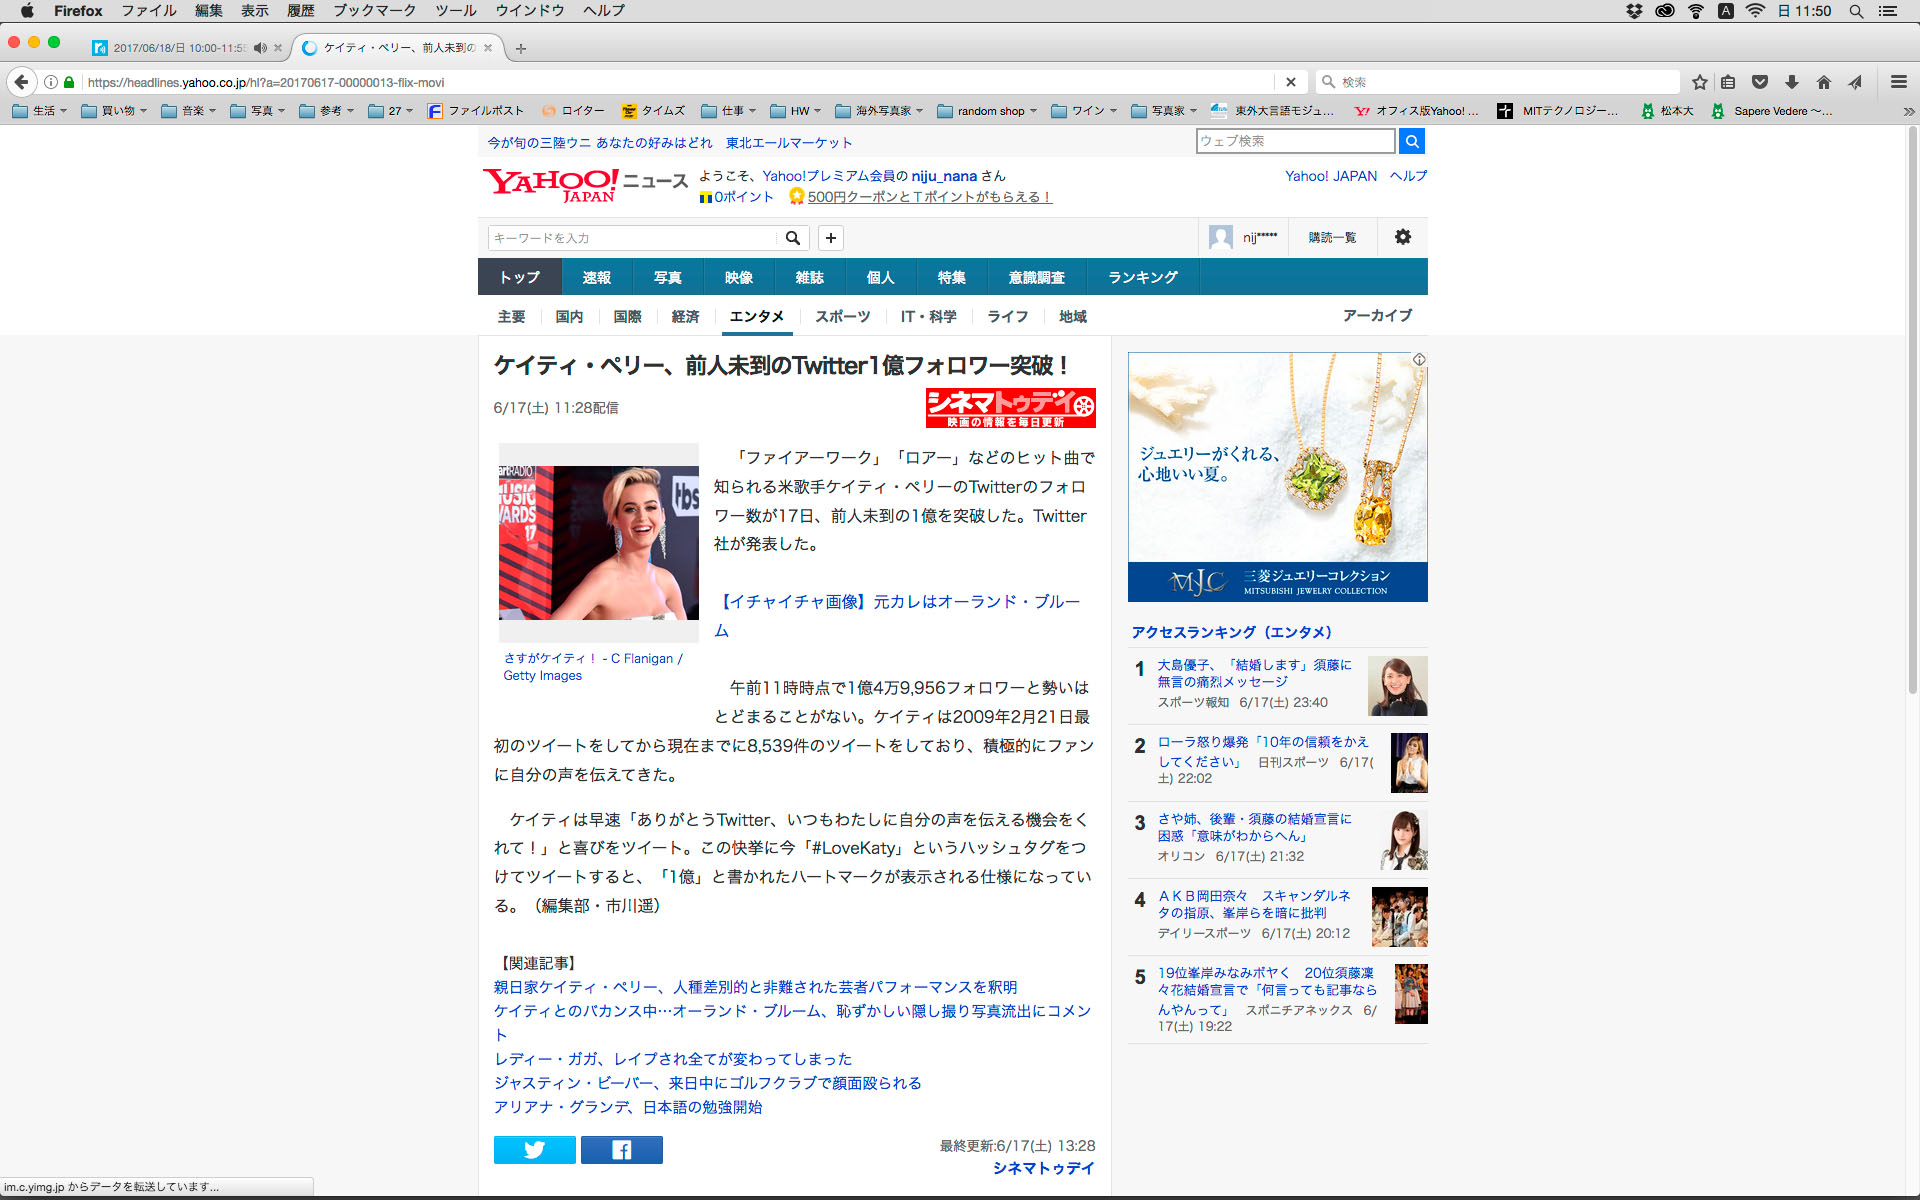The width and height of the screenshot is (1920, 1200).
Task: Mute the audio on the first tab
Action: 260,48
